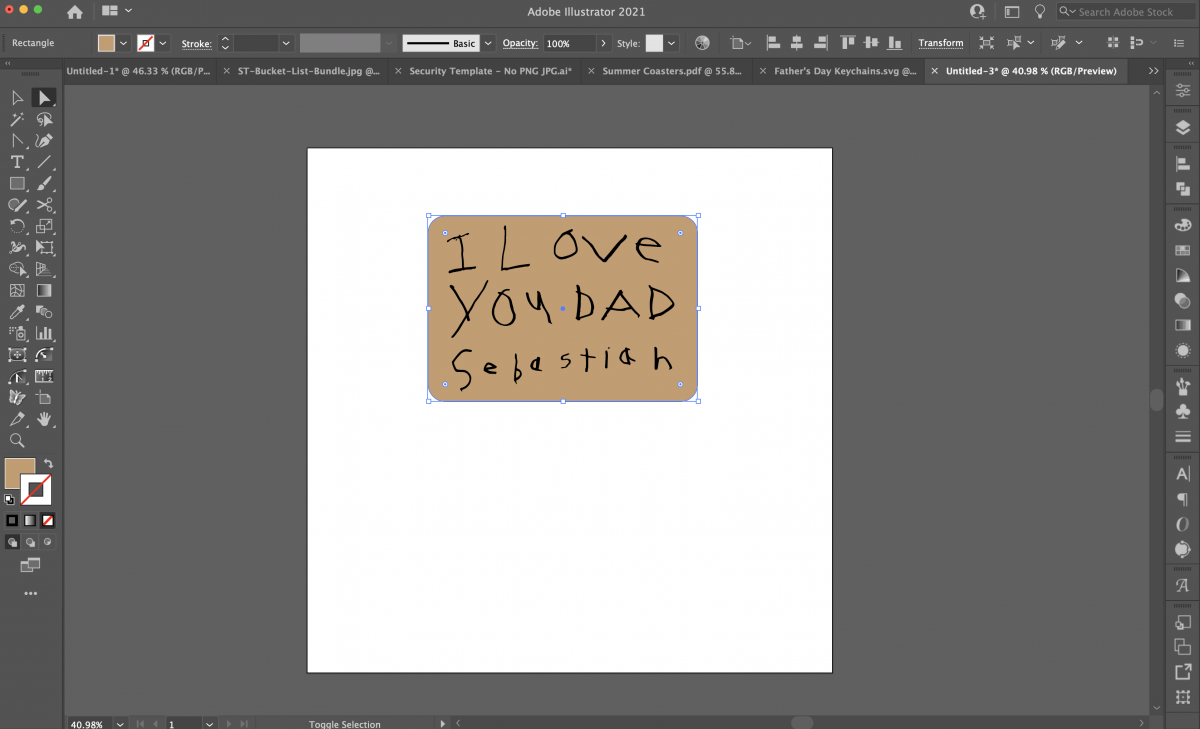Switch to the Father's Day Keychains.svg tab

[x=845, y=71]
